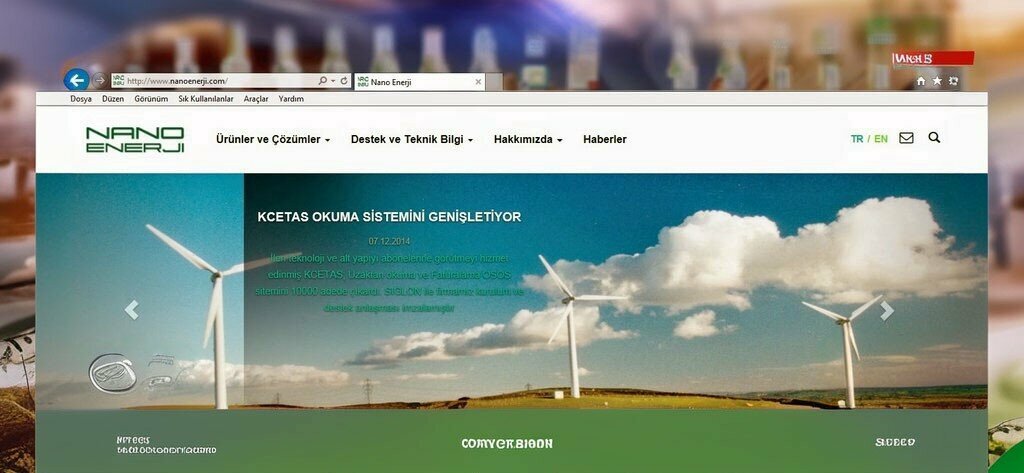The width and height of the screenshot is (1024, 473).
Task: Close the Nano Enerji tab
Action: pos(478,82)
